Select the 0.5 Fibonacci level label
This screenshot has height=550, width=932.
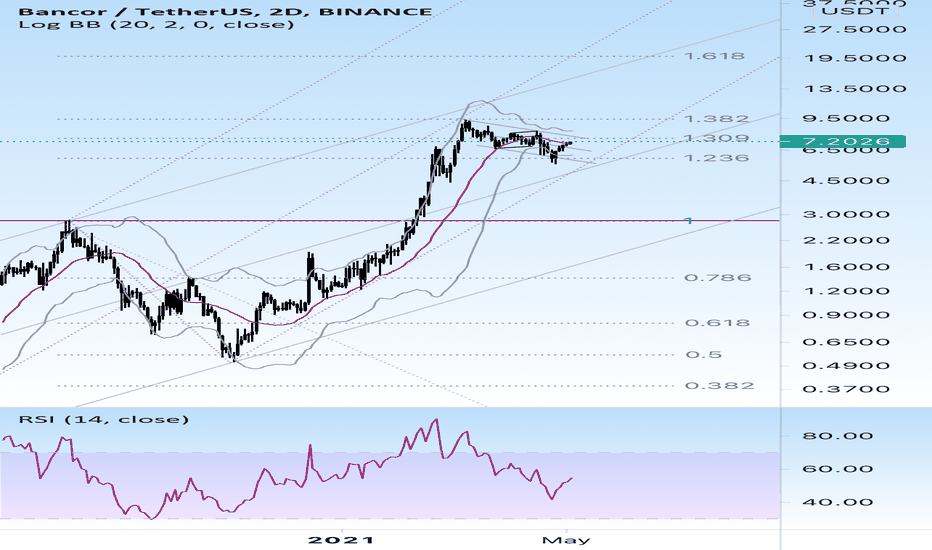point(704,355)
